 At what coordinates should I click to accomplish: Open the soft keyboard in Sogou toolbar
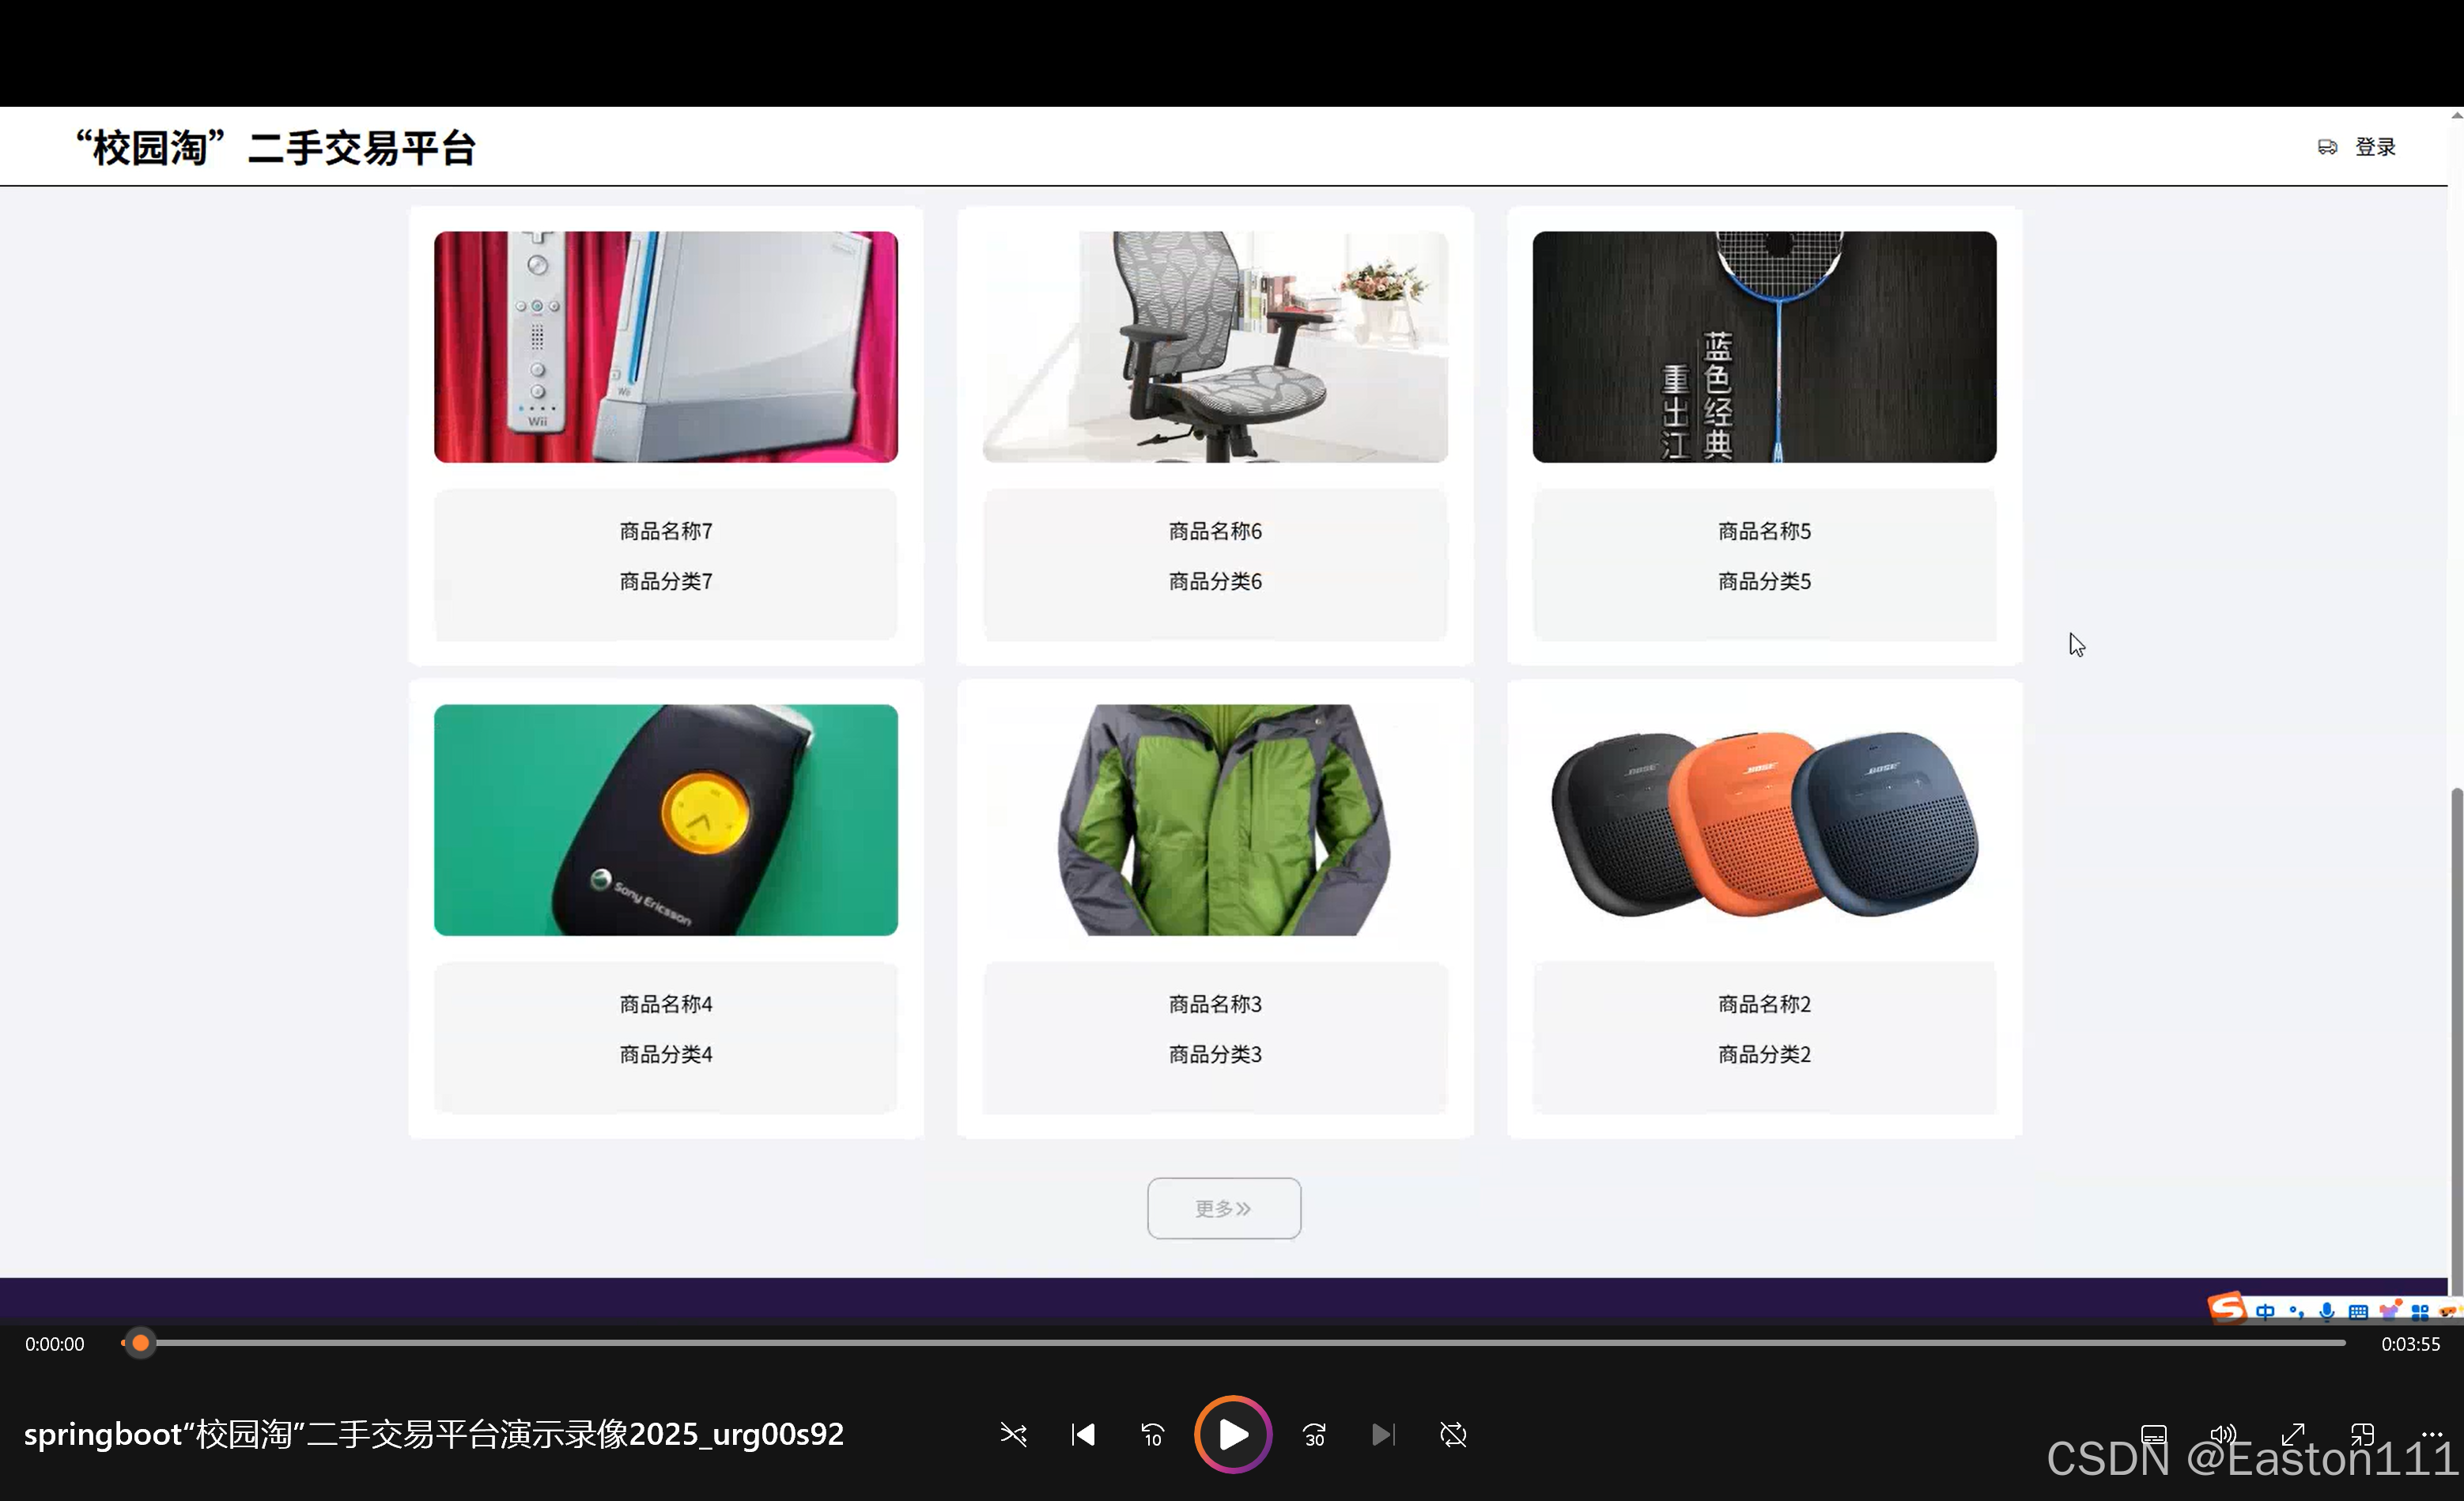(x=2358, y=1311)
